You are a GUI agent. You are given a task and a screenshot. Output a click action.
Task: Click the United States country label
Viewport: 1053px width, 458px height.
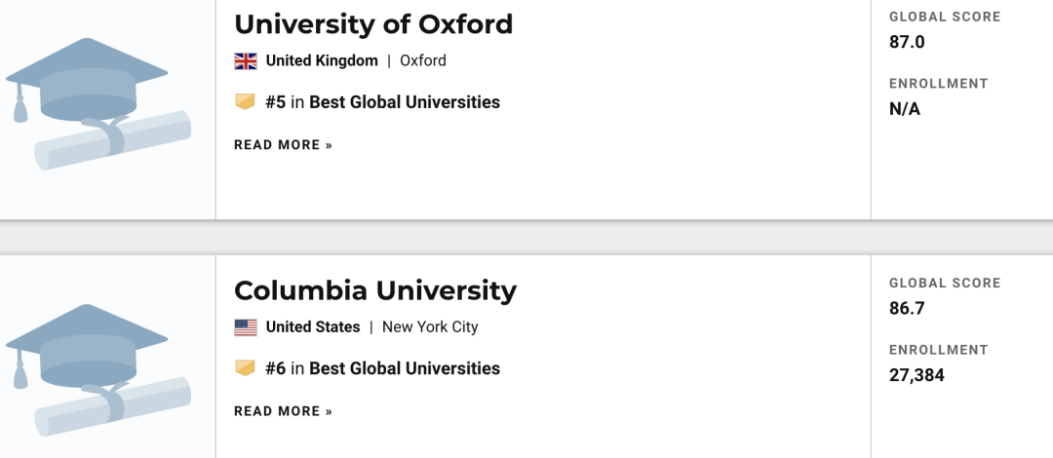pos(312,327)
